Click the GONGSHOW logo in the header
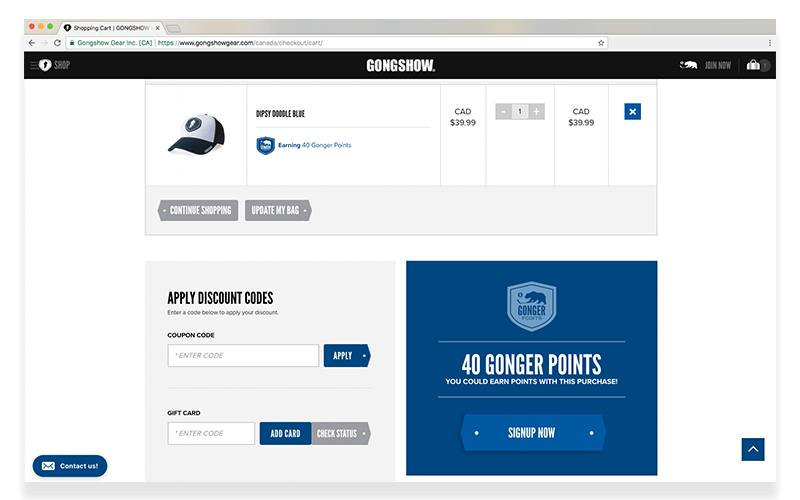This screenshot has height=500, width=800. click(x=401, y=65)
